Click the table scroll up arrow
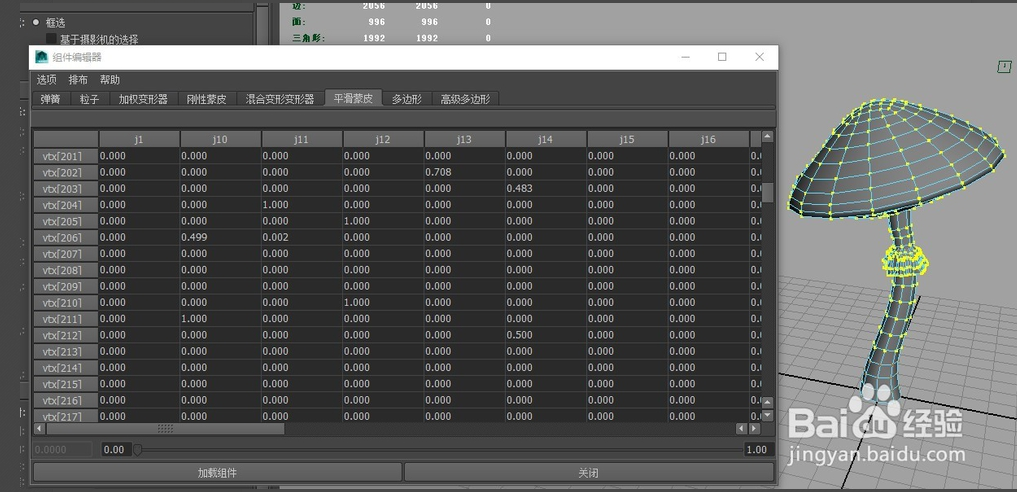This screenshot has width=1017, height=492. (x=767, y=137)
